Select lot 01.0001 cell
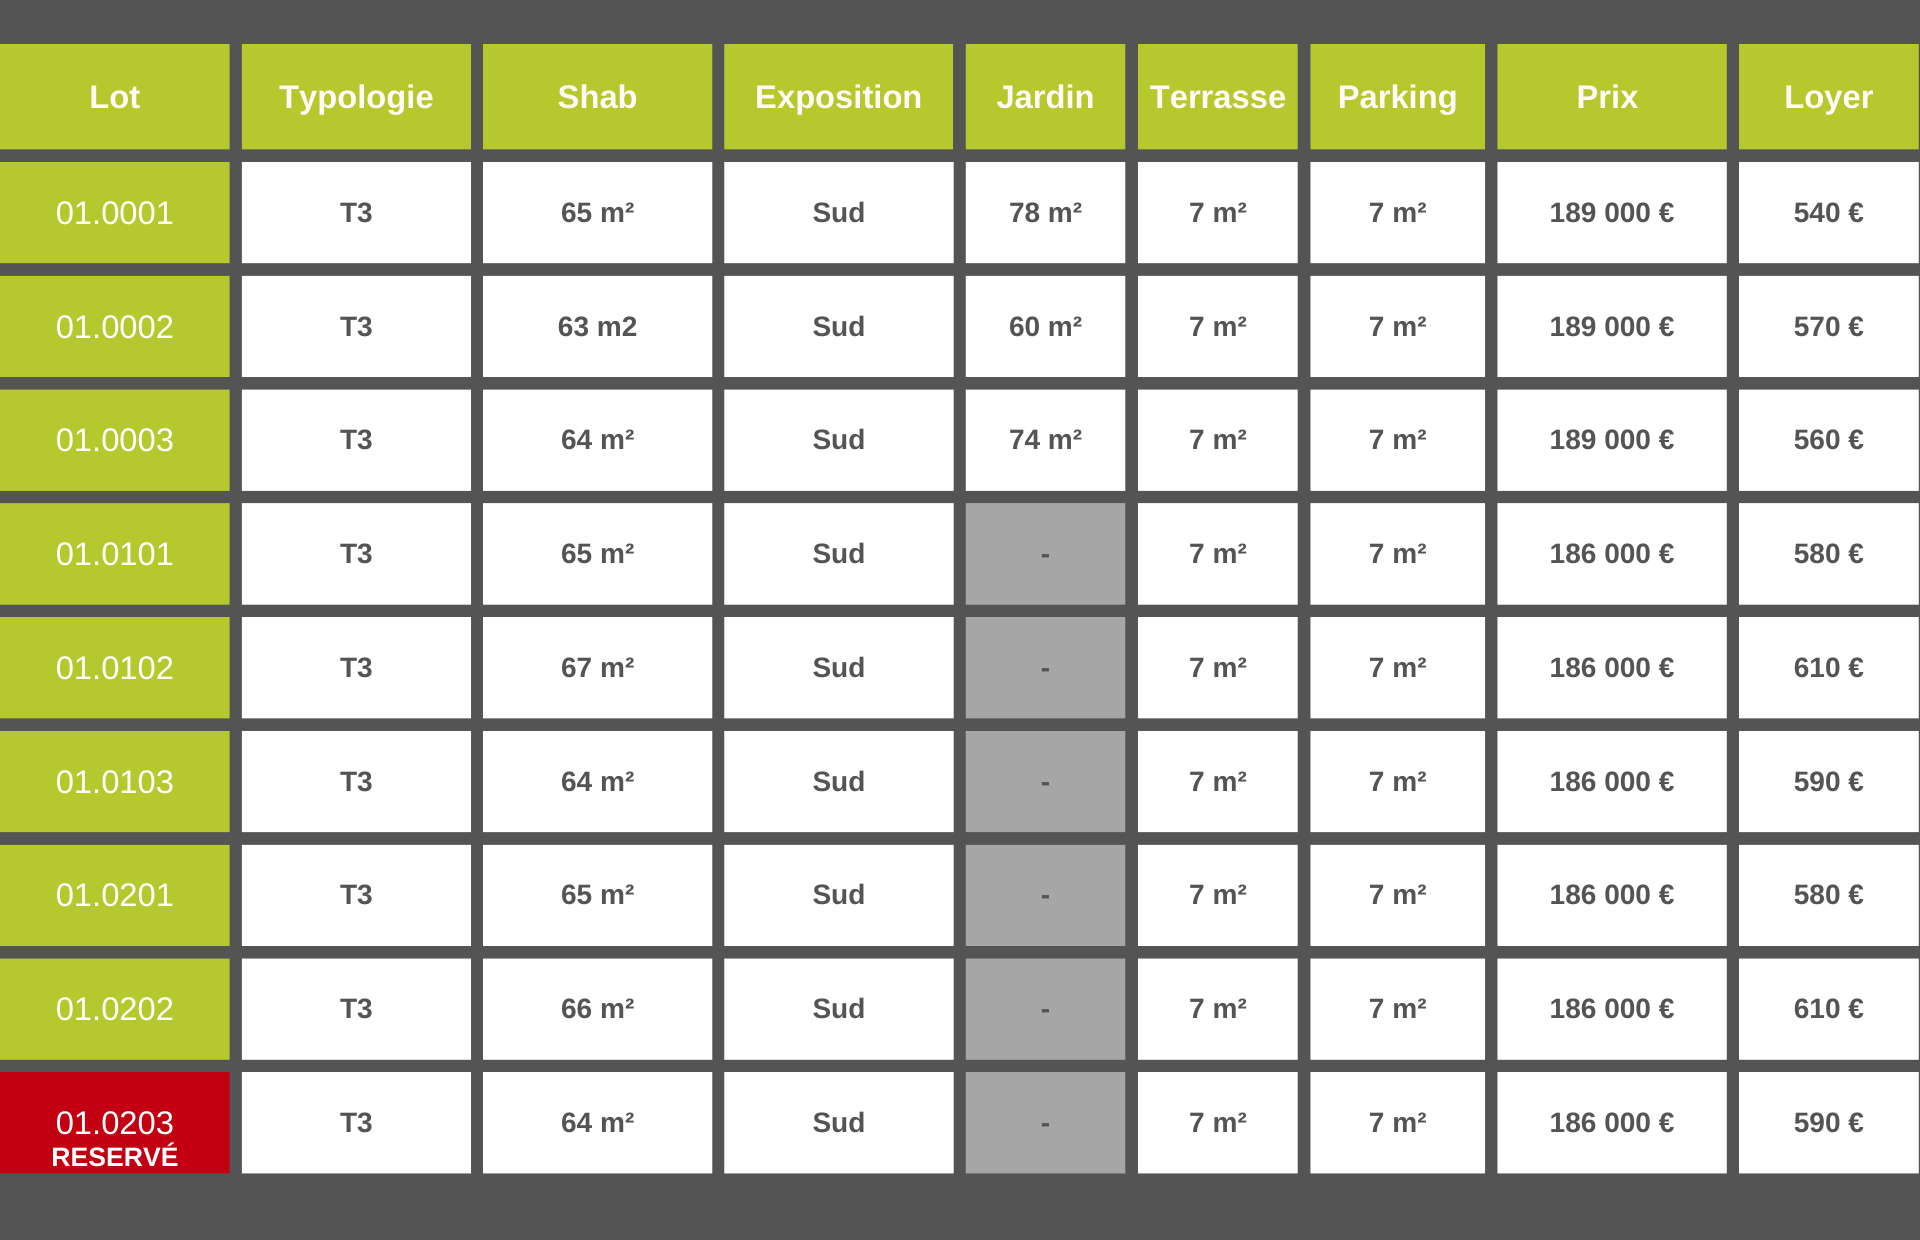The height and width of the screenshot is (1240, 1920). 114,213
